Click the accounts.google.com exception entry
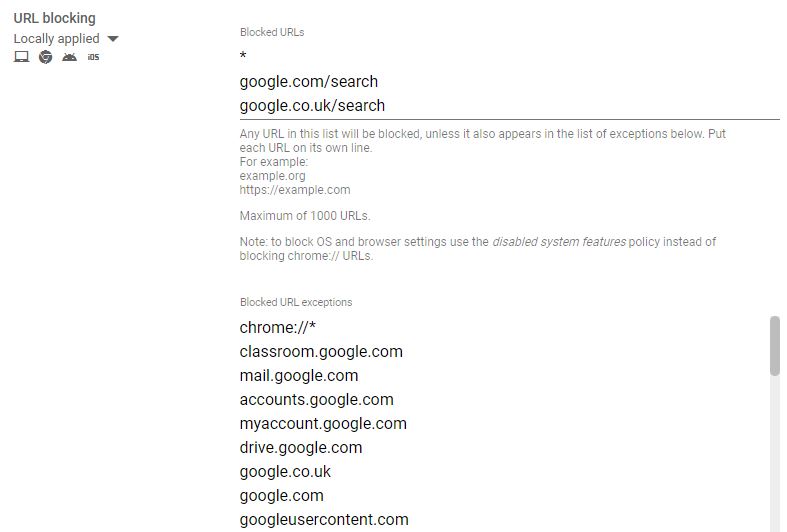Viewport: 787px width, 532px height. (x=317, y=400)
